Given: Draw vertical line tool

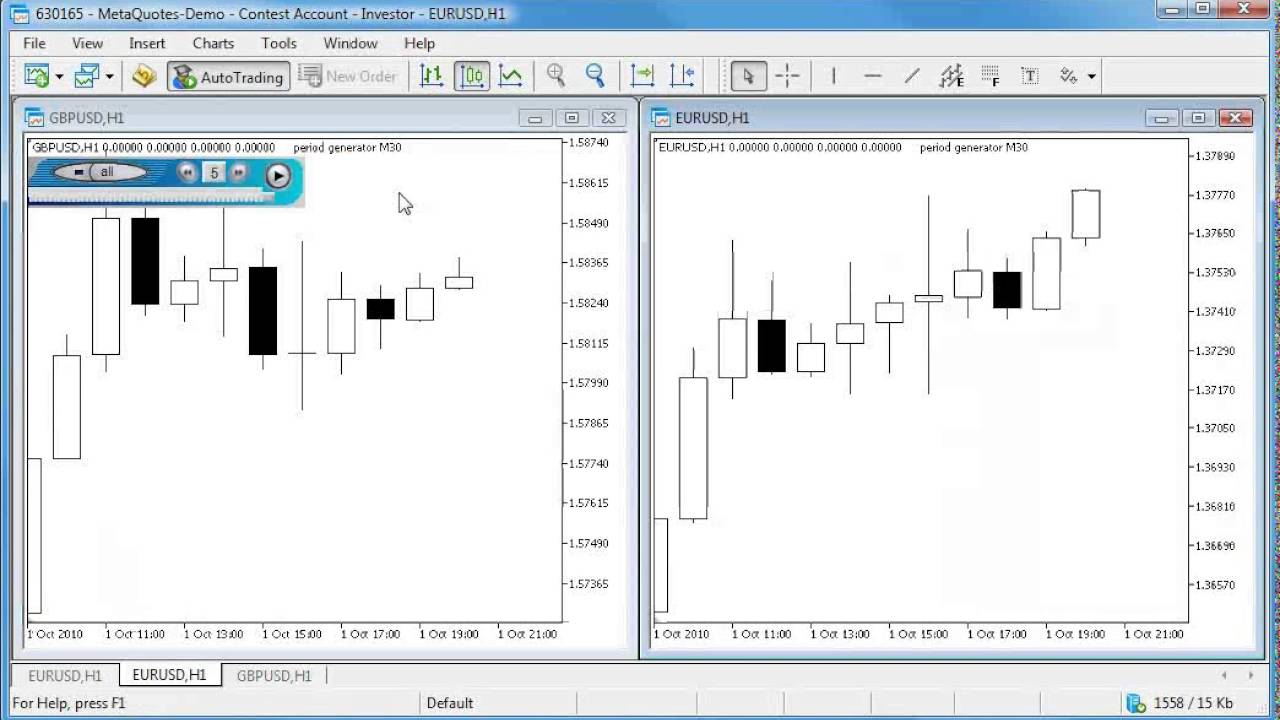Looking at the screenshot, I should click(x=833, y=76).
